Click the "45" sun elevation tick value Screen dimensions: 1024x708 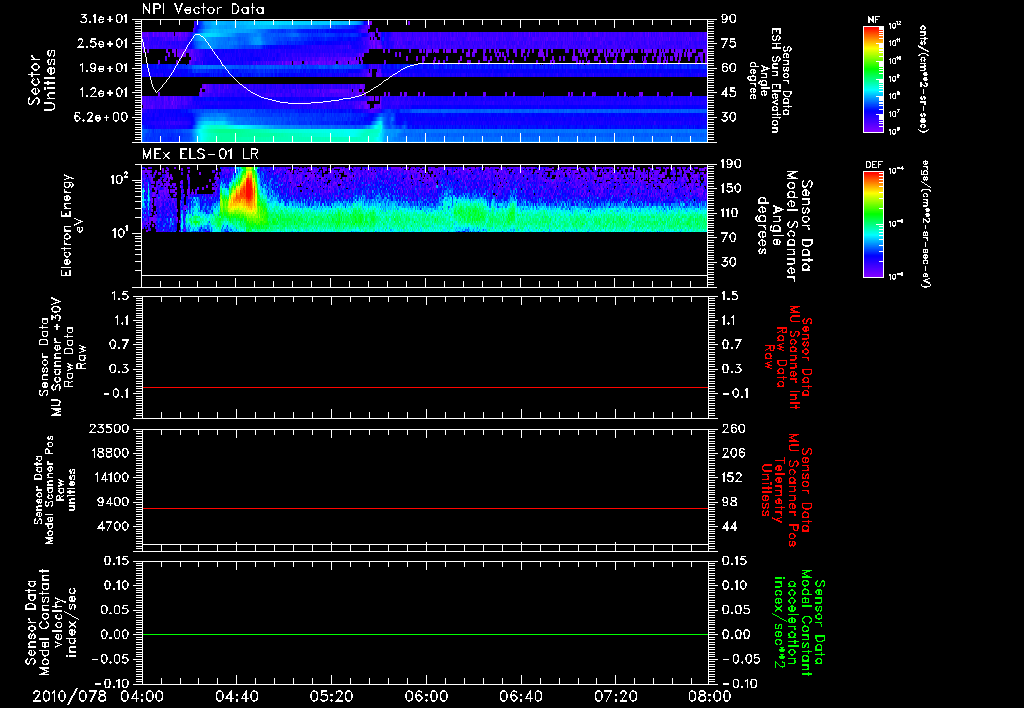(x=729, y=93)
